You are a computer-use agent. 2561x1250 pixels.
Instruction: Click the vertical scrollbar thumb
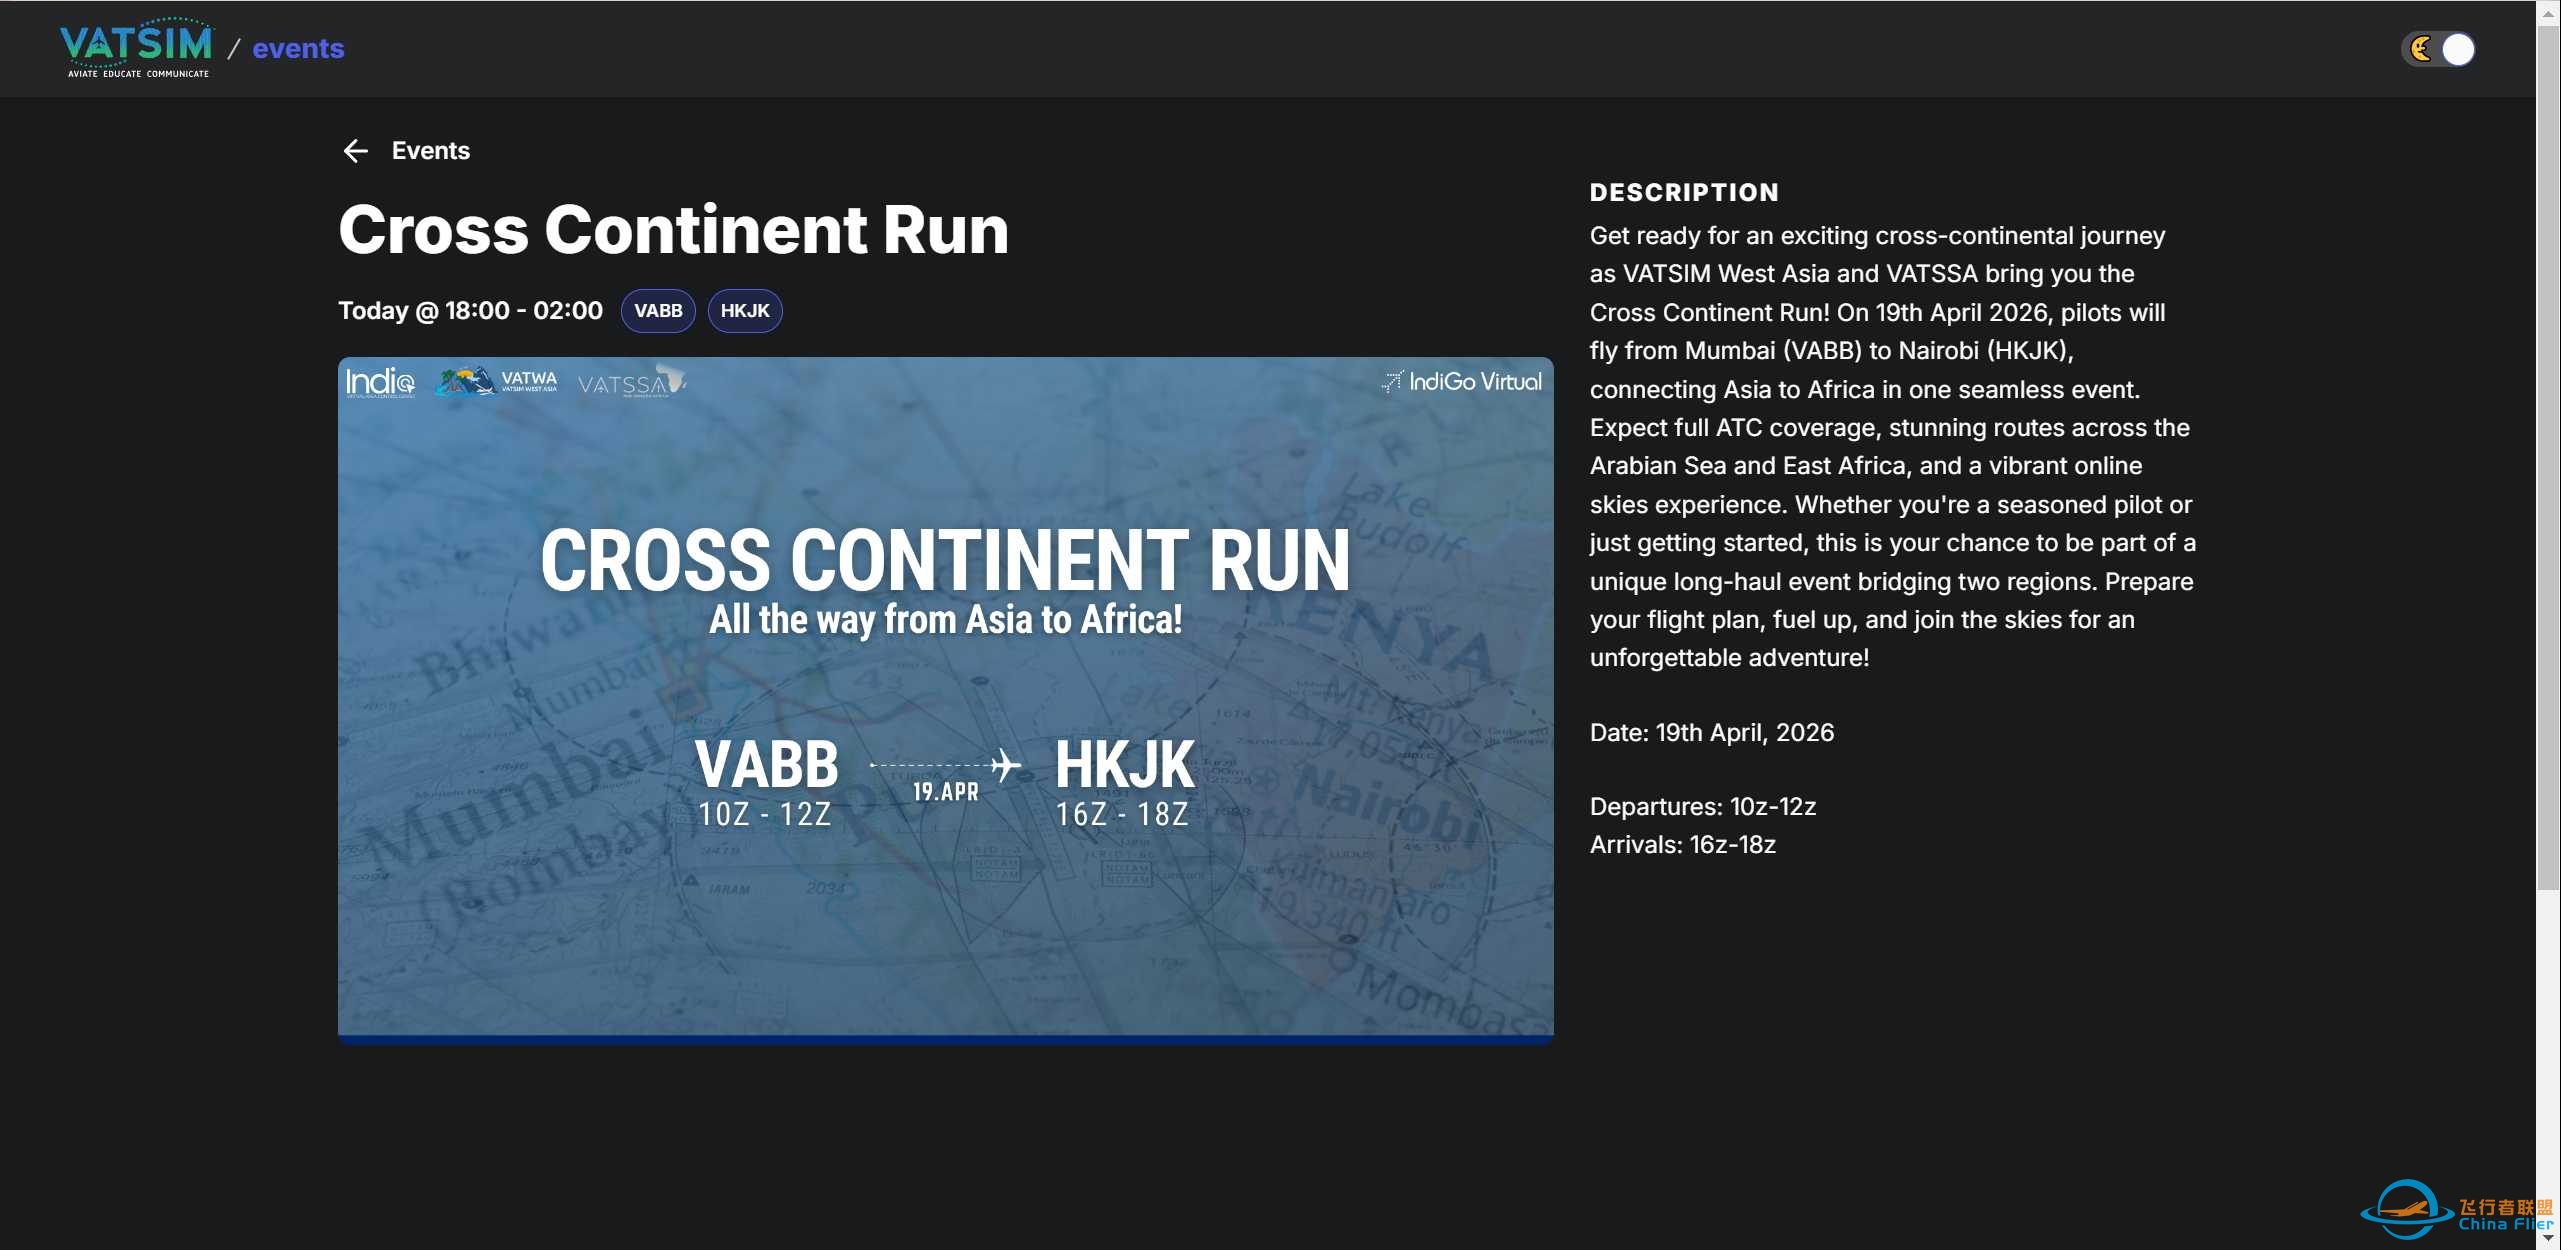(2548, 450)
